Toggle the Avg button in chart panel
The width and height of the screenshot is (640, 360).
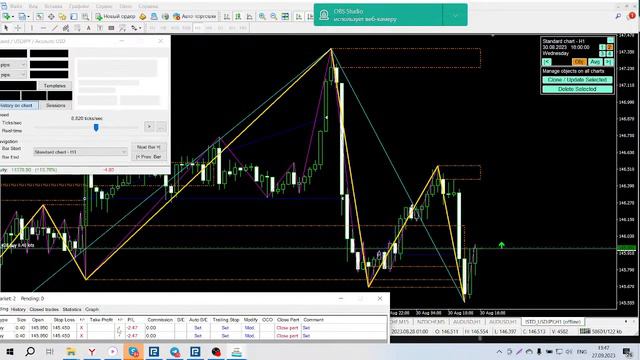[595, 62]
